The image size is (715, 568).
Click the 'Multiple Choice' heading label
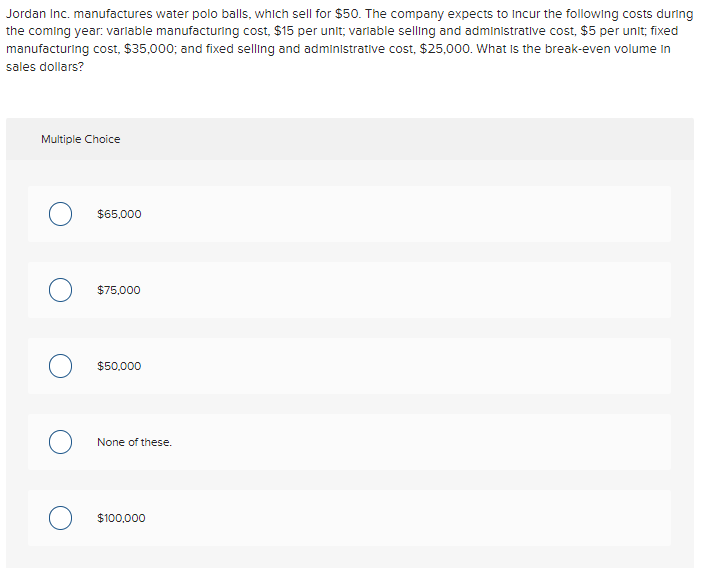point(81,139)
